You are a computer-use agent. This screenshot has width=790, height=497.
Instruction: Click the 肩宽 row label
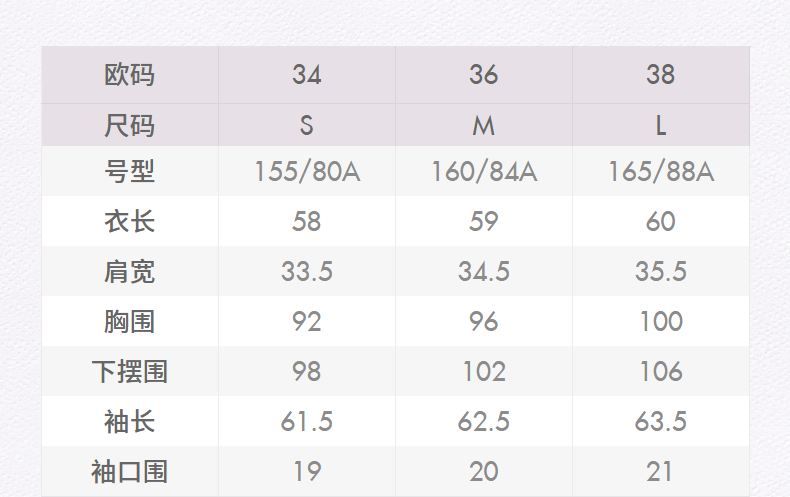pyautogui.click(x=130, y=272)
